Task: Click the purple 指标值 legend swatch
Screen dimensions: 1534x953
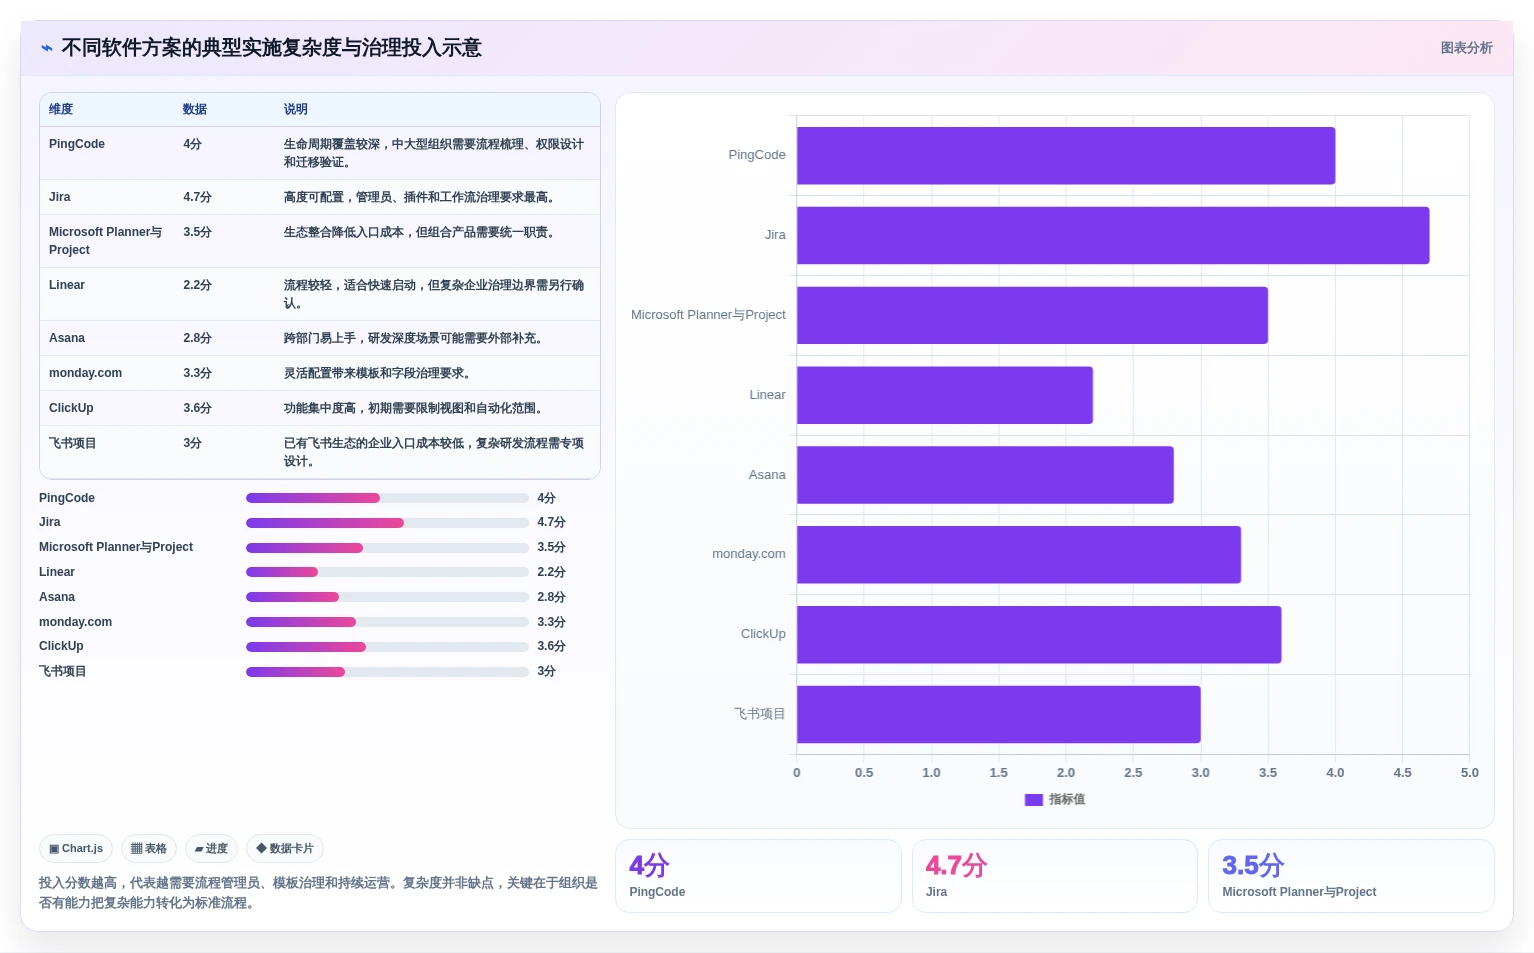Action: [1034, 799]
